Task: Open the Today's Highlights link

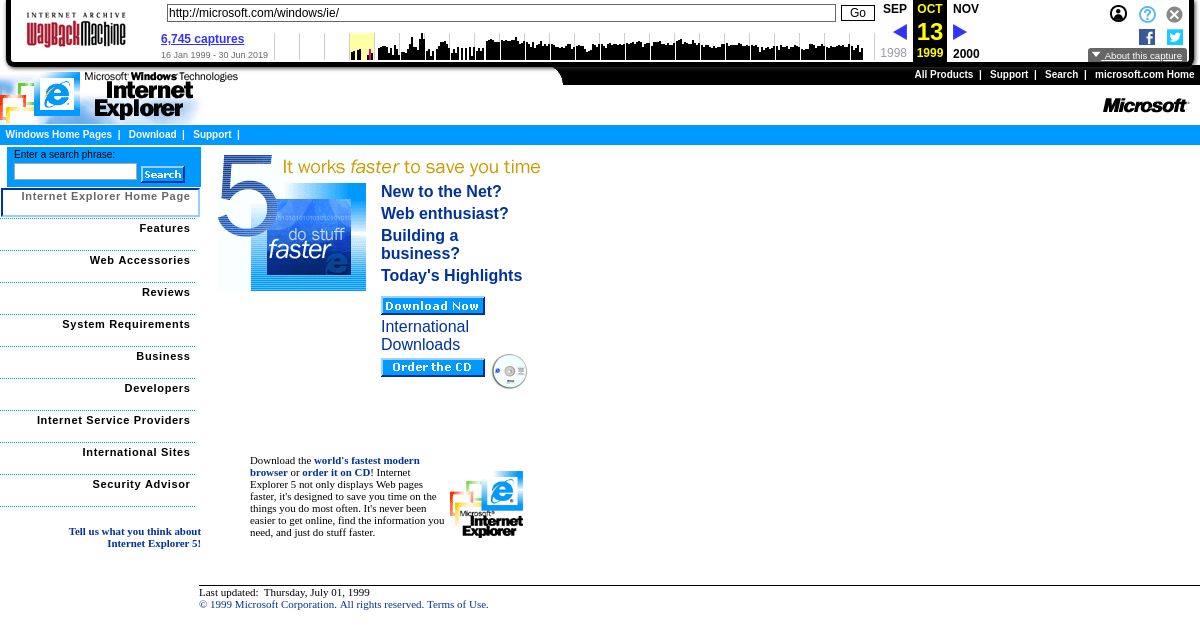Action: click(x=451, y=275)
